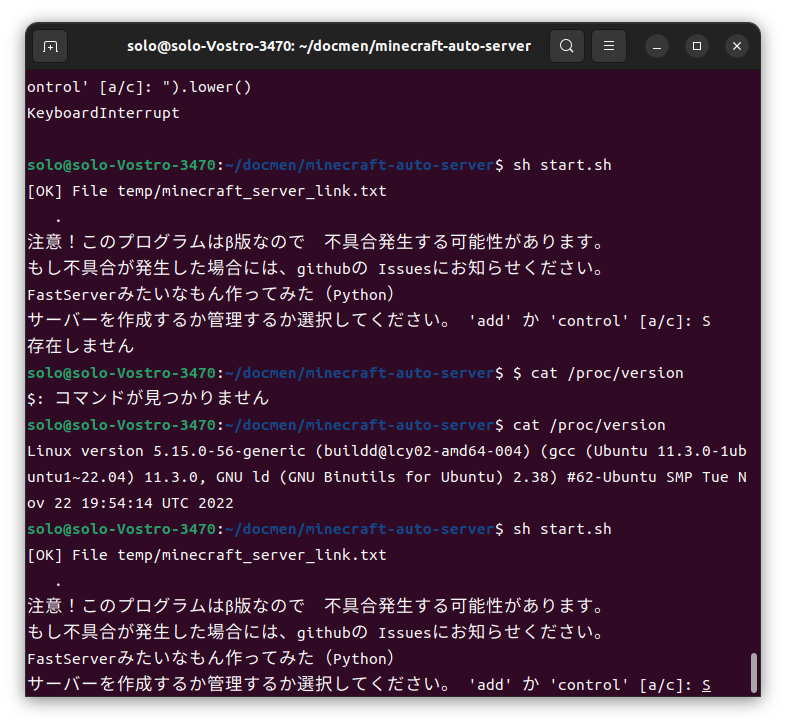The width and height of the screenshot is (786, 725).
Task: Click the terminal scrollbar handle
Action: pos(753,672)
